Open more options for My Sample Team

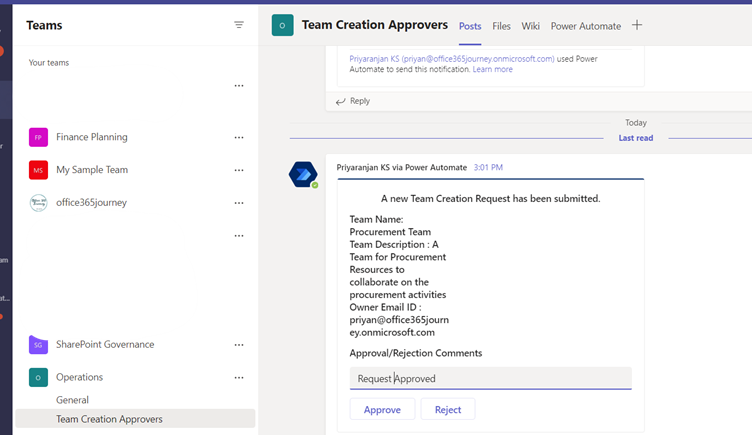(239, 170)
